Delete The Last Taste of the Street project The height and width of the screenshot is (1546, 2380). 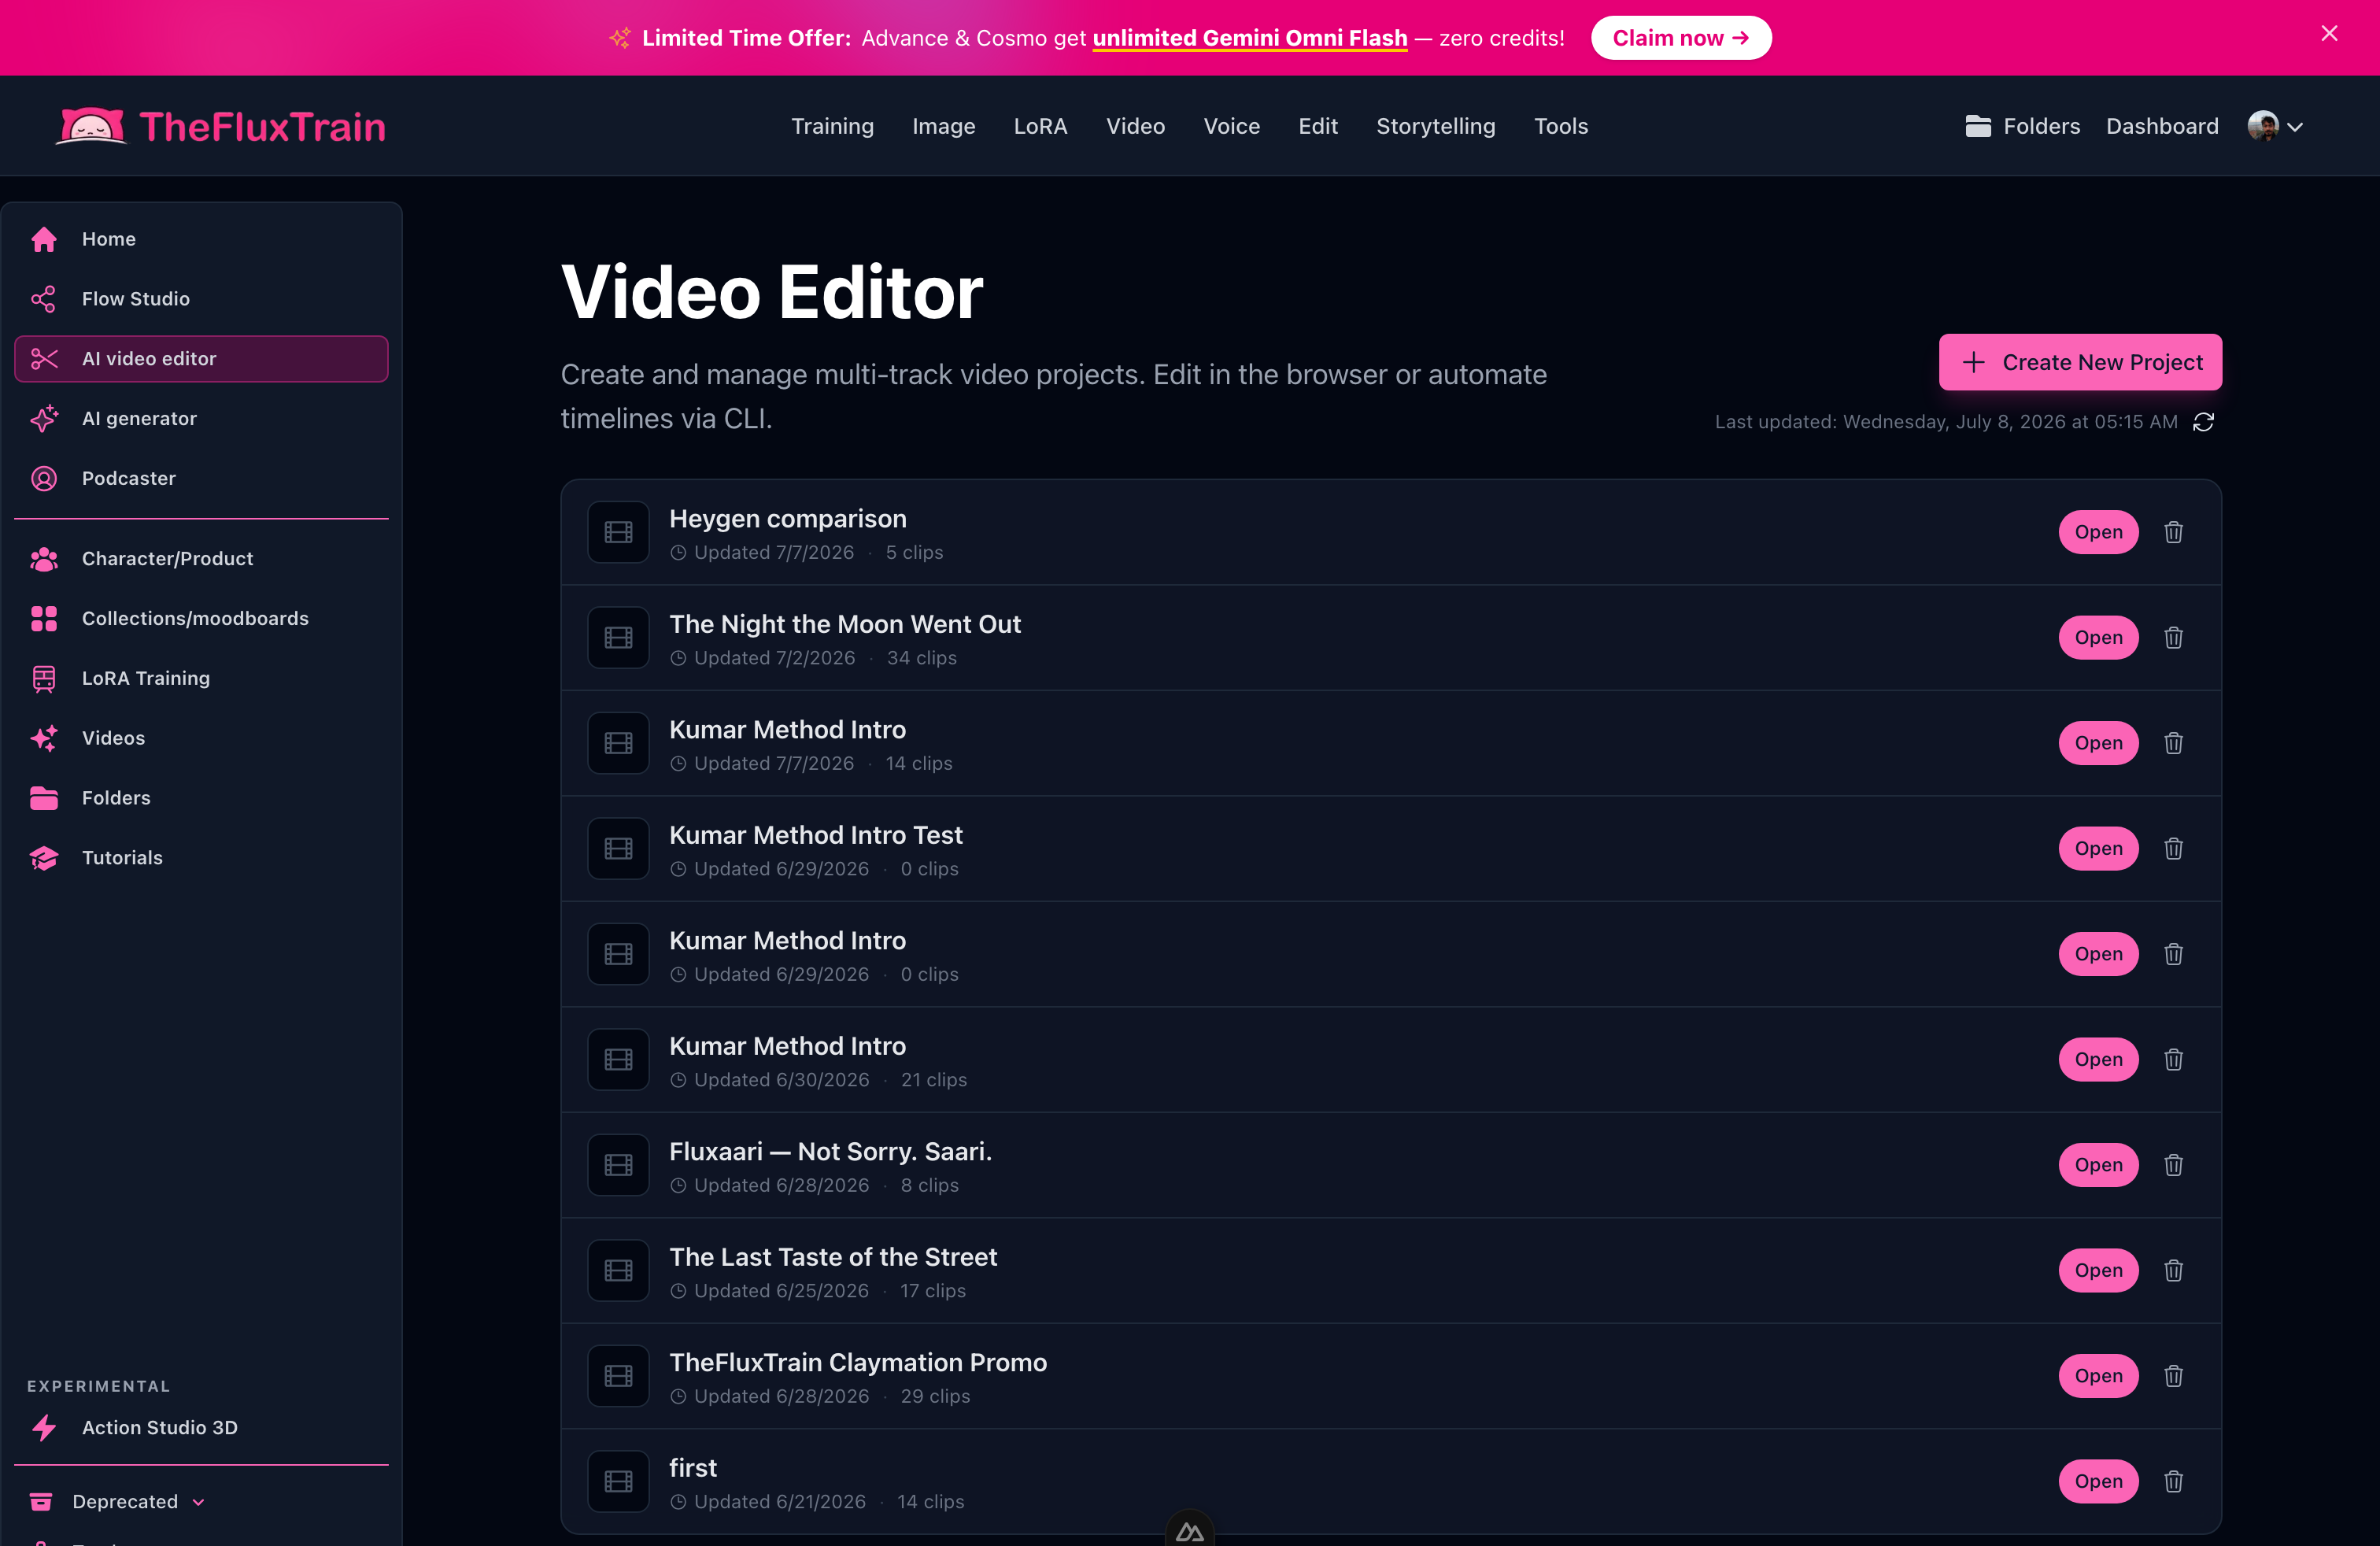pos(2173,1270)
